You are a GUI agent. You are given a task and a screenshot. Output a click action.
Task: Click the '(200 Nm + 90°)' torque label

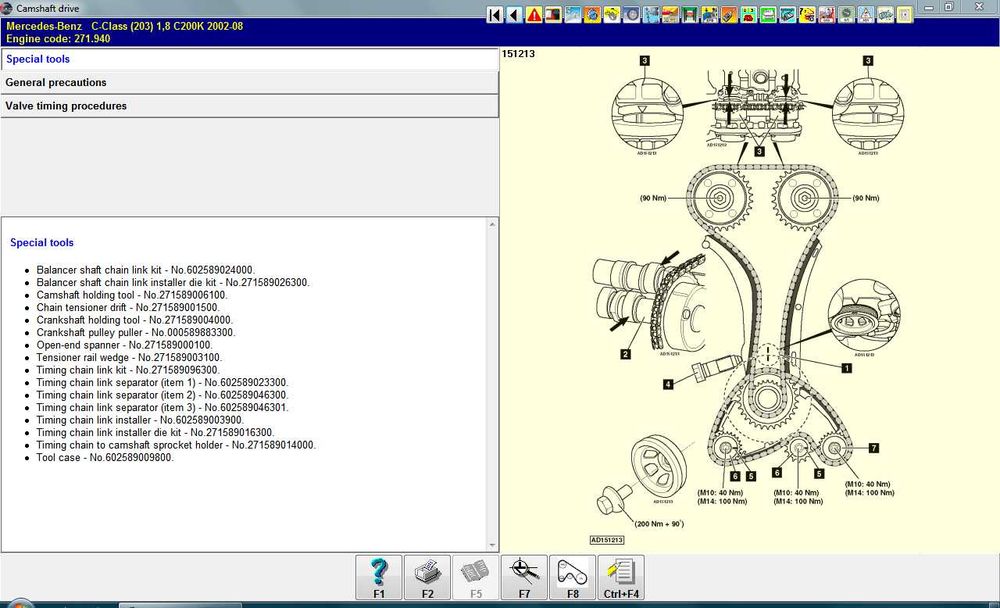pos(659,524)
